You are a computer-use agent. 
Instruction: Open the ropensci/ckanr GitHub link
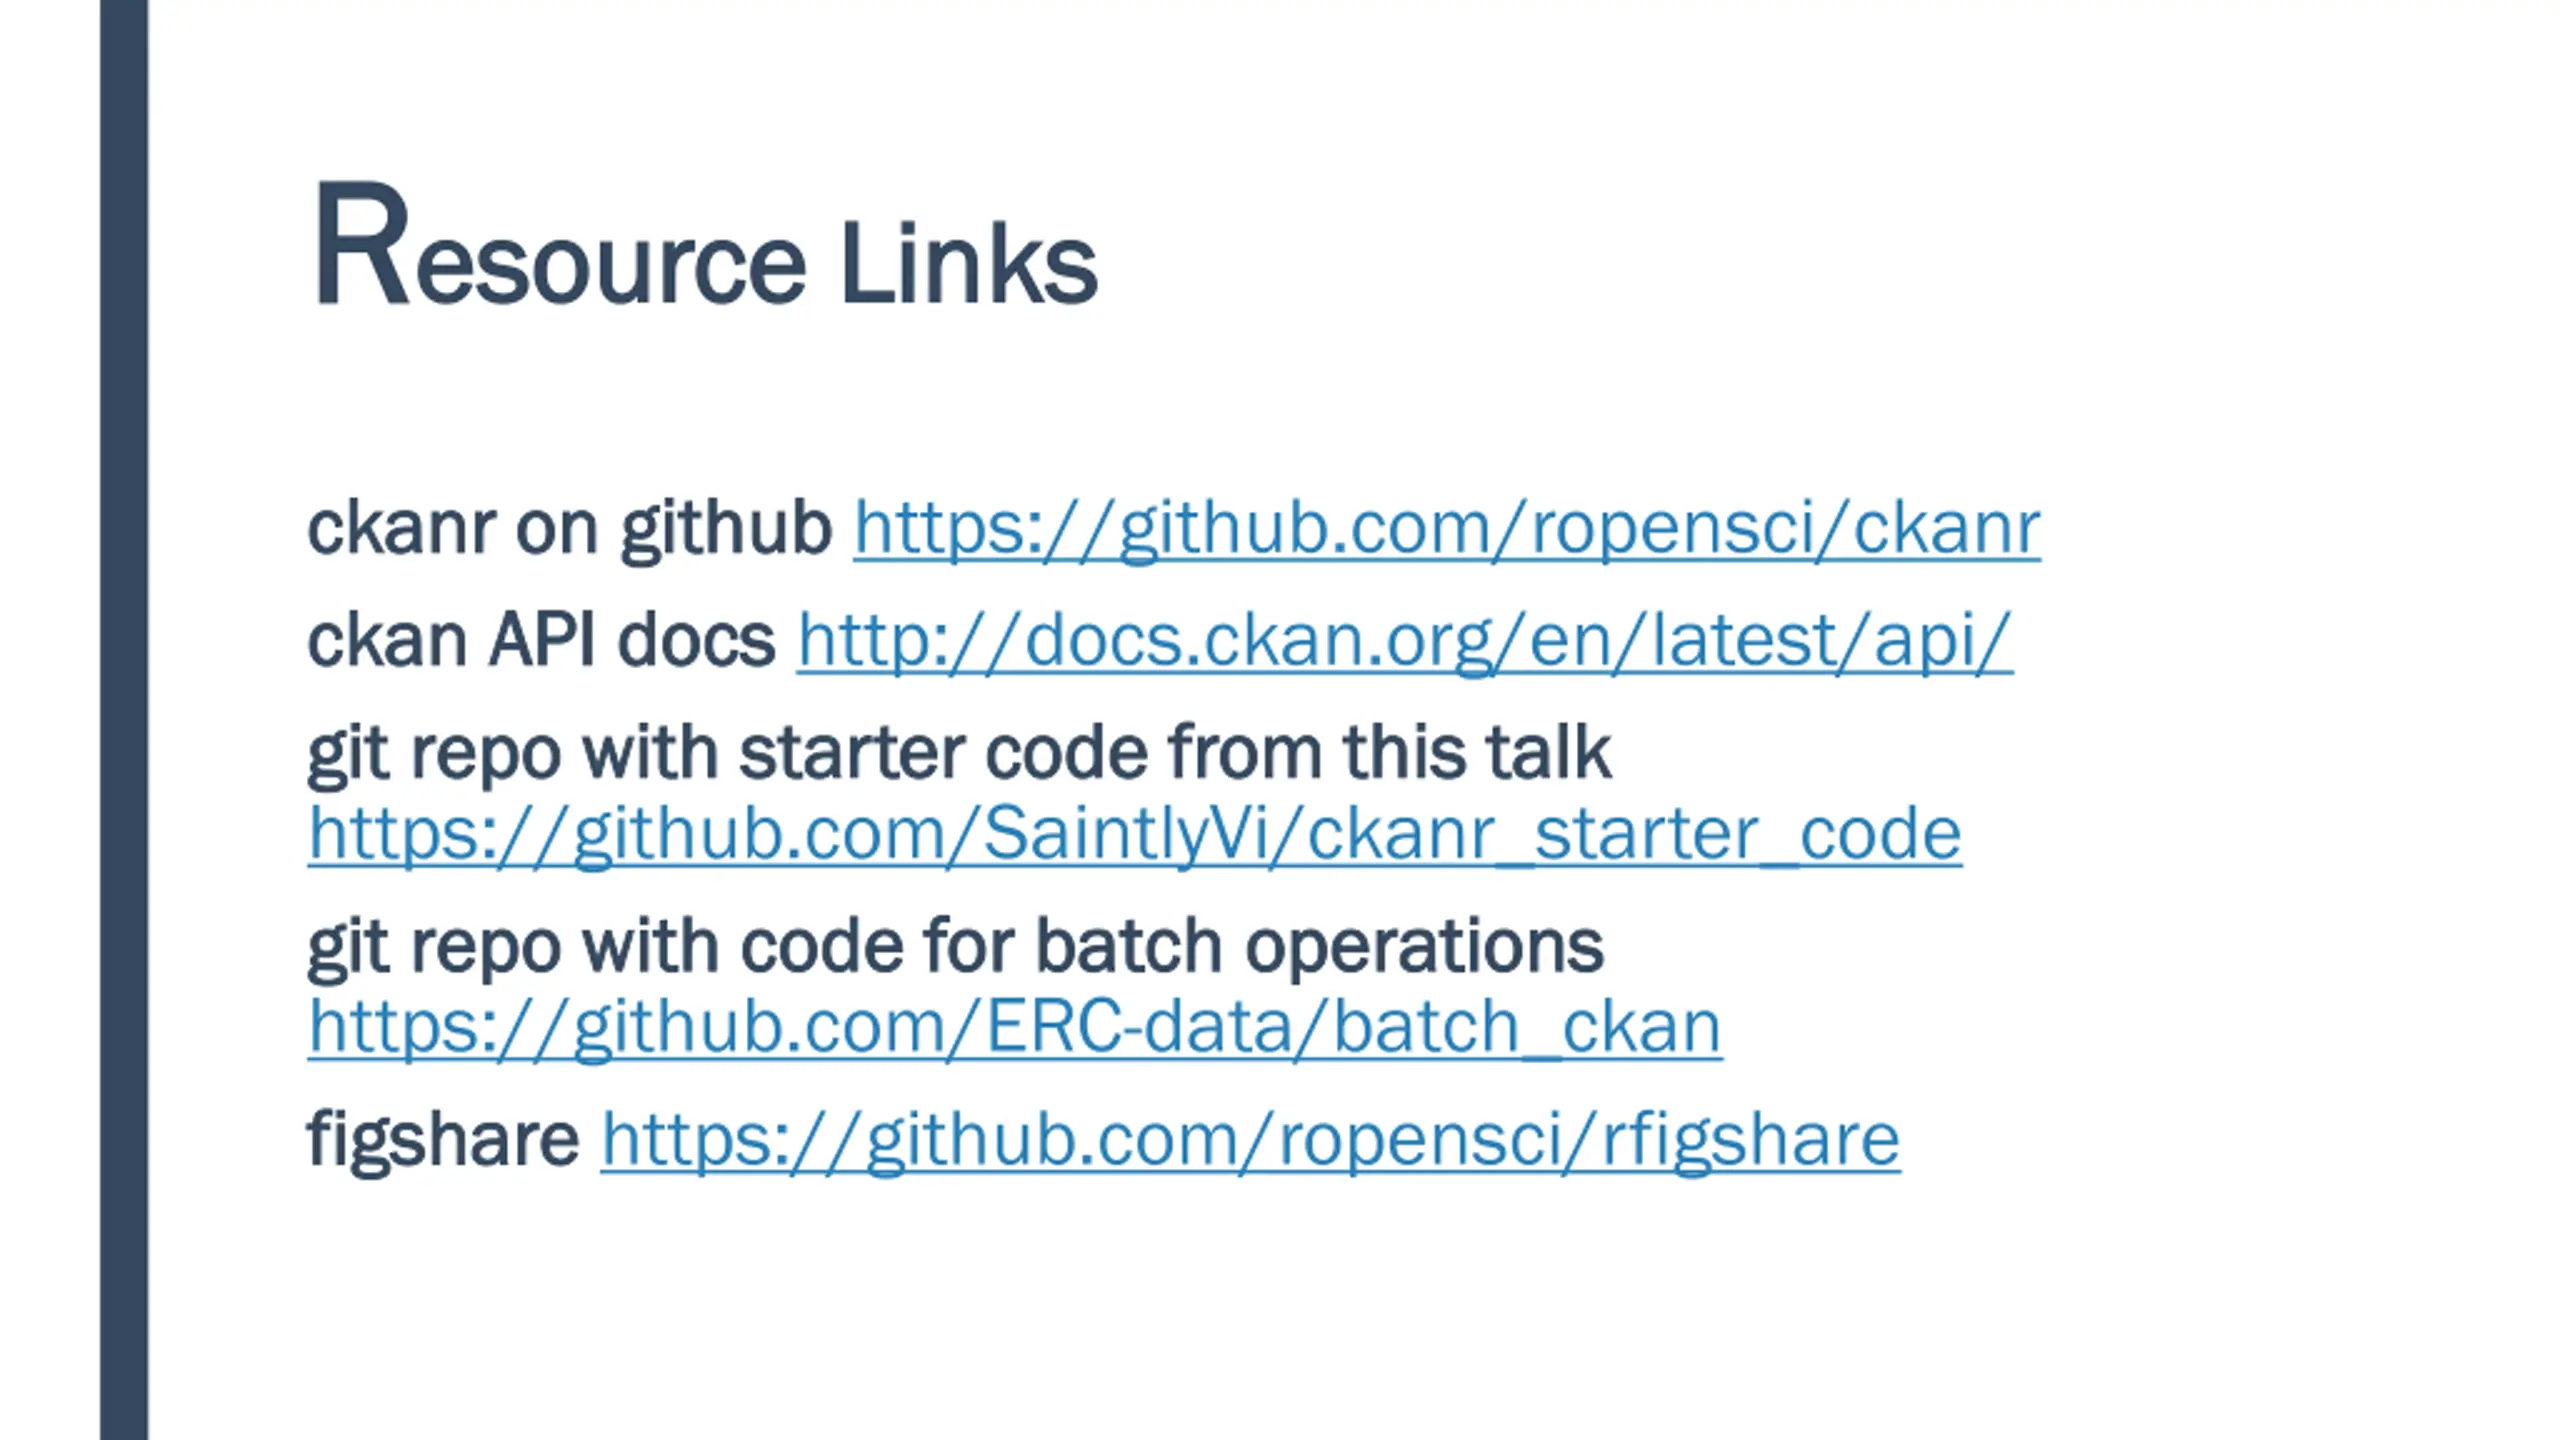click(x=1446, y=528)
